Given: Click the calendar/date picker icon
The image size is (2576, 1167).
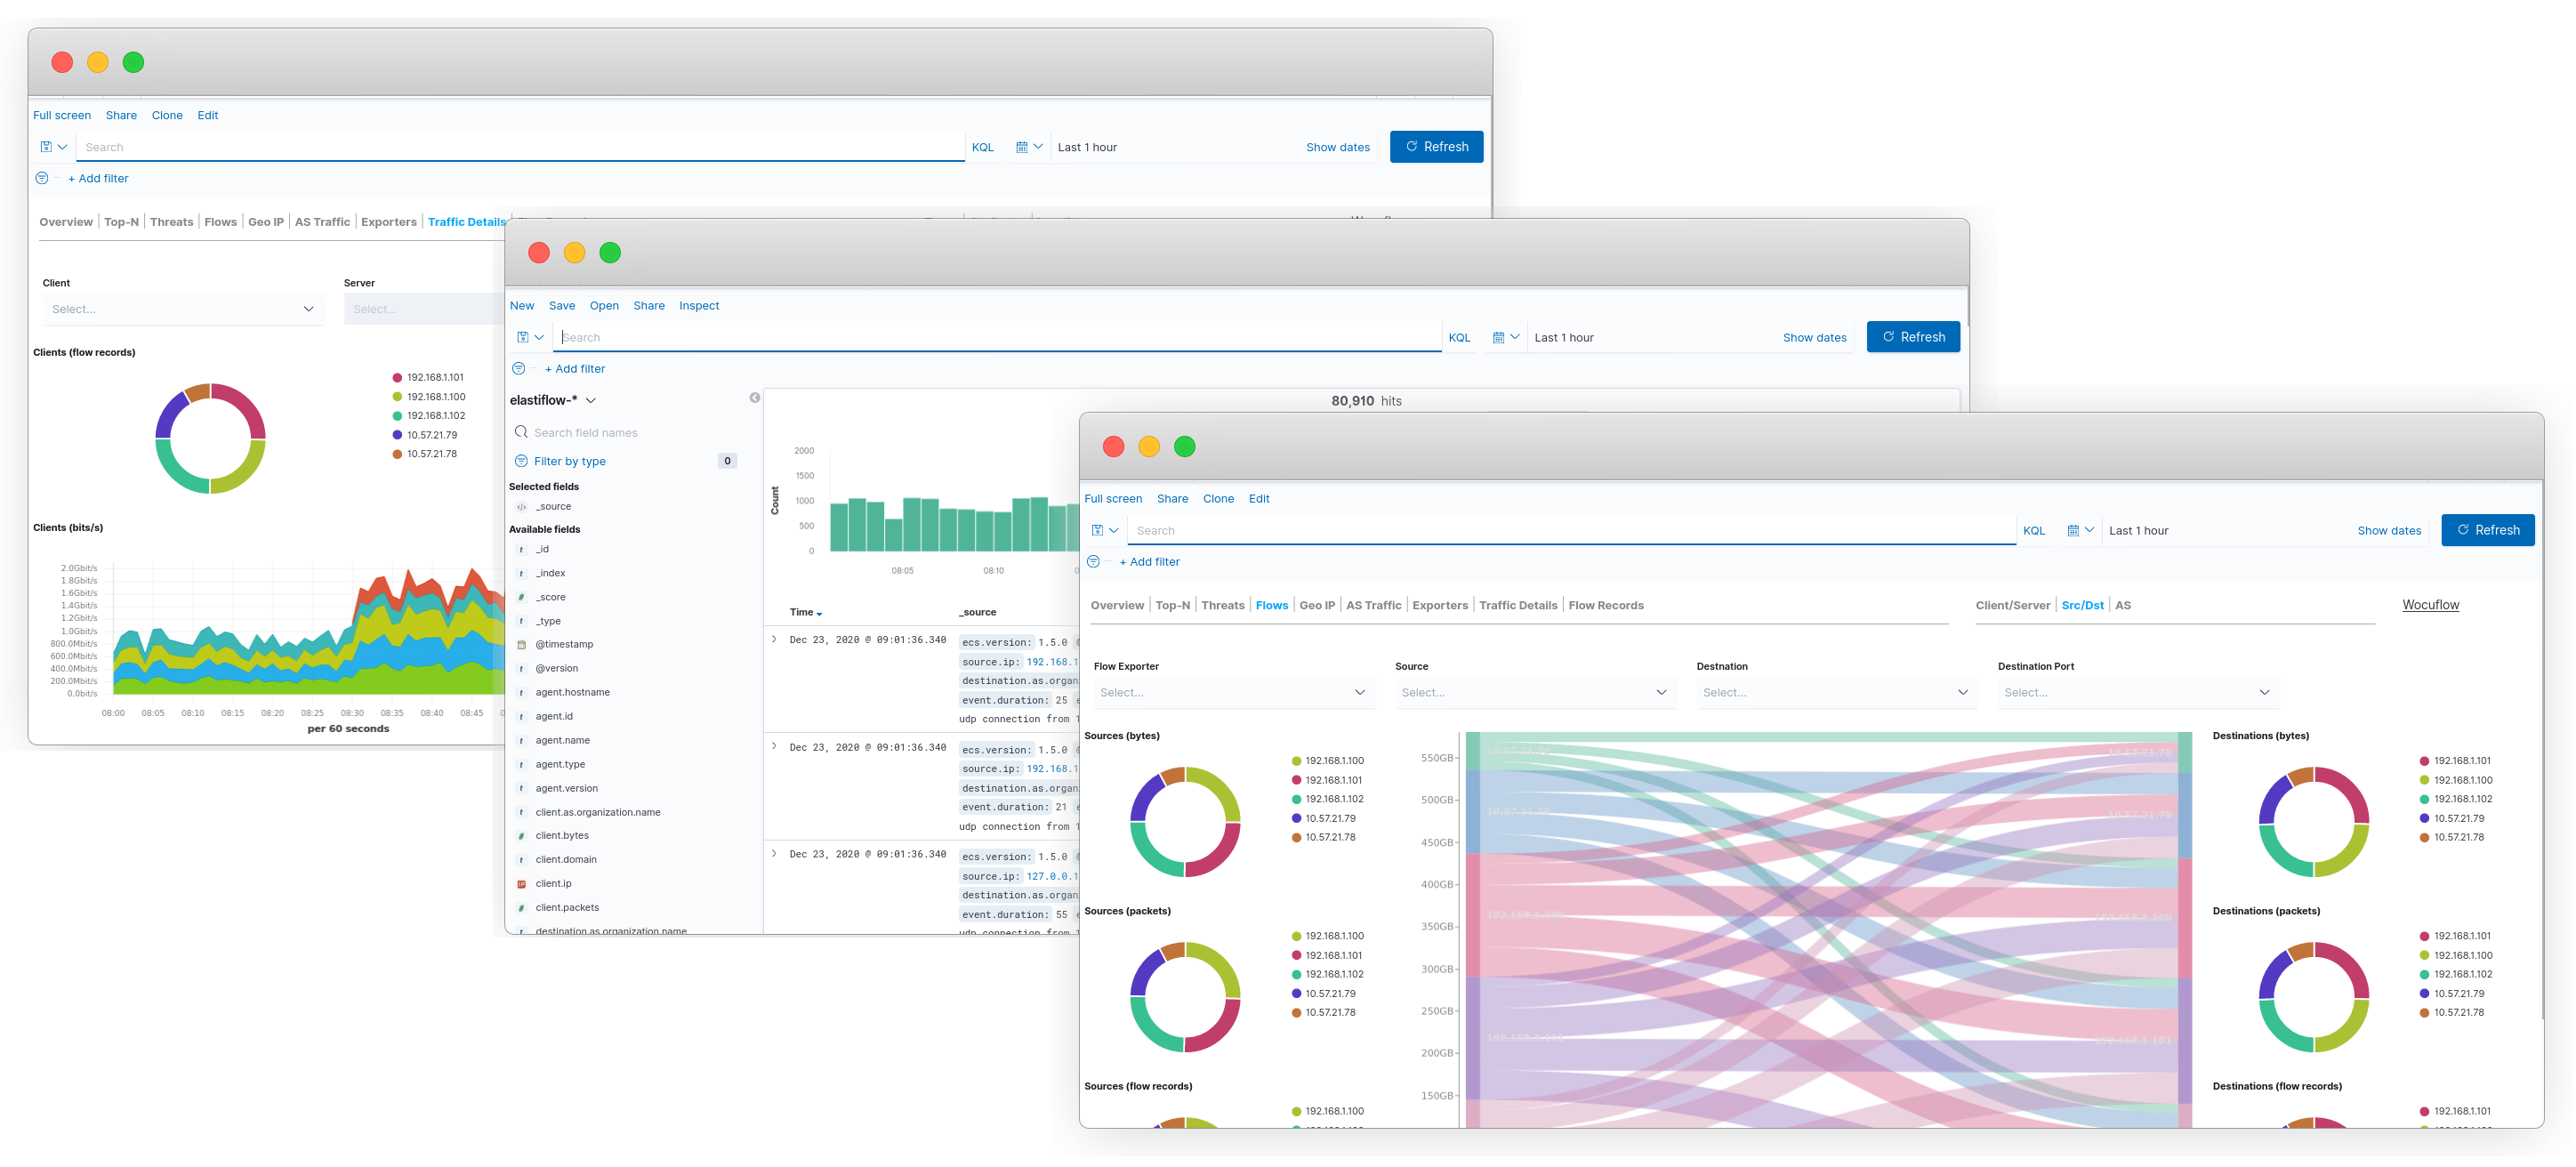Looking at the screenshot, I should pos(1020,146).
